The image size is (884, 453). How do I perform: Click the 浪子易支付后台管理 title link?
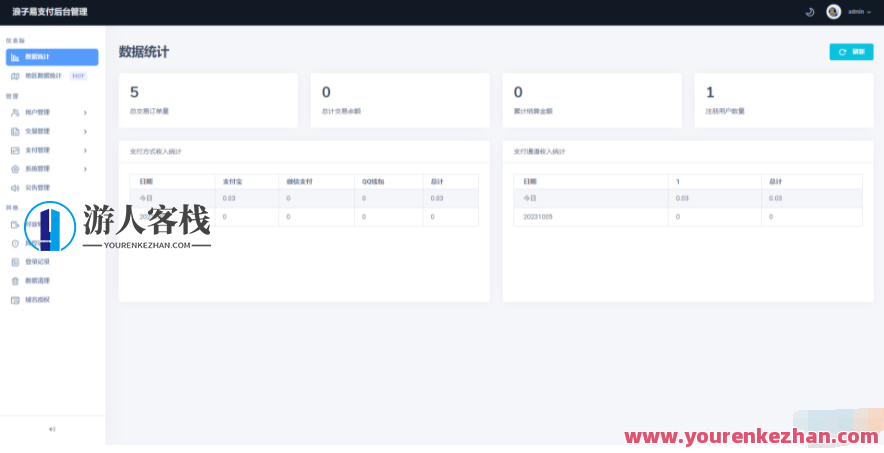49,12
